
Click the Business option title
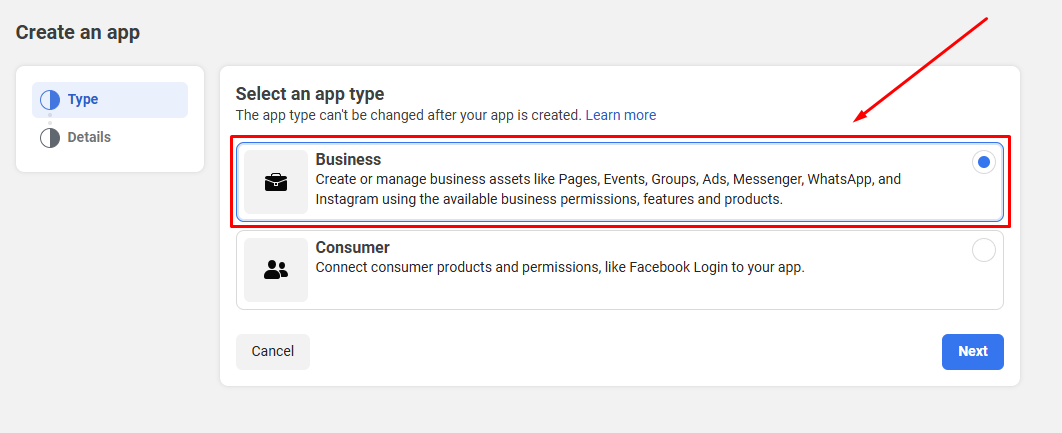click(x=348, y=160)
